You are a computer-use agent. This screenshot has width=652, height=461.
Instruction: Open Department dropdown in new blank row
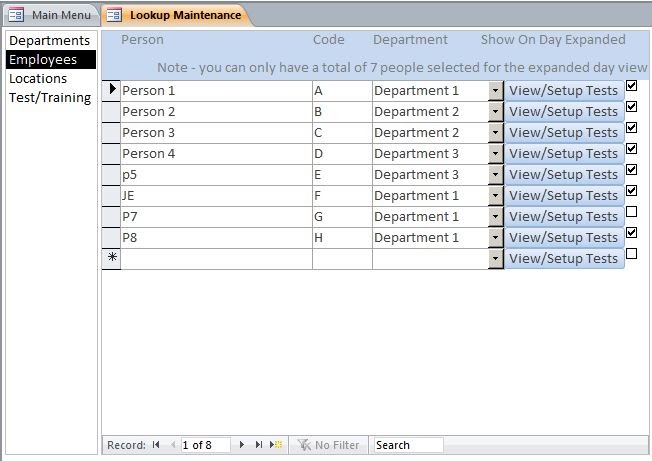pos(495,259)
